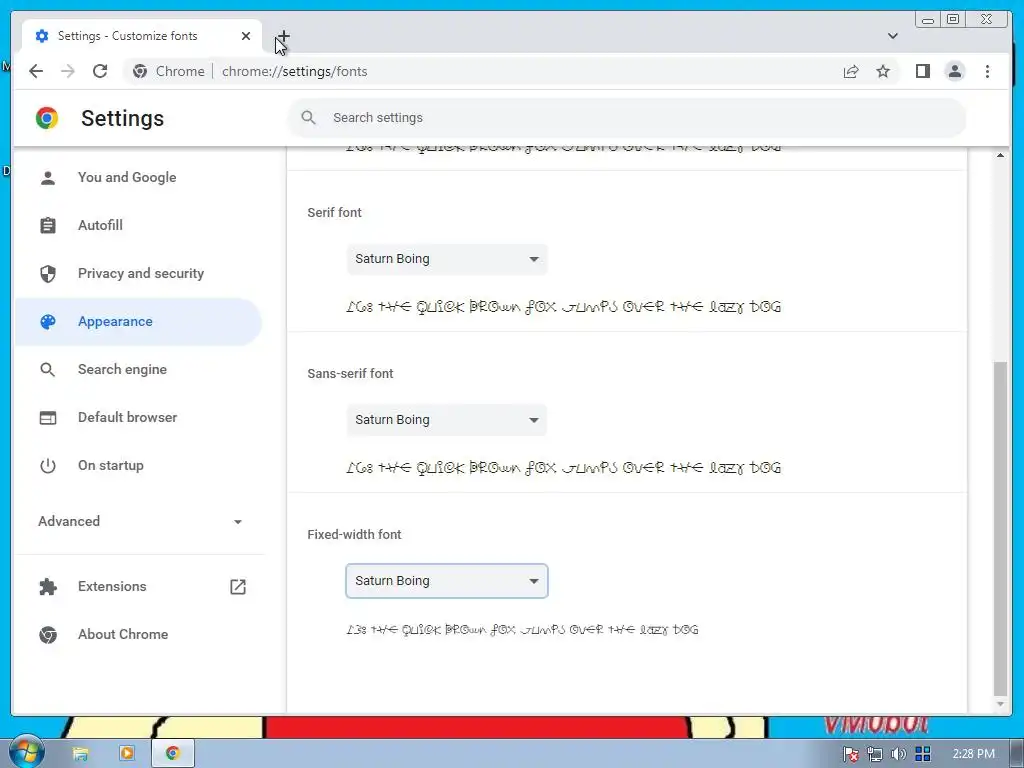The width and height of the screenshot is (1024, 768).
Task: Click the network tray icon
Action: [x=874, y=754]
